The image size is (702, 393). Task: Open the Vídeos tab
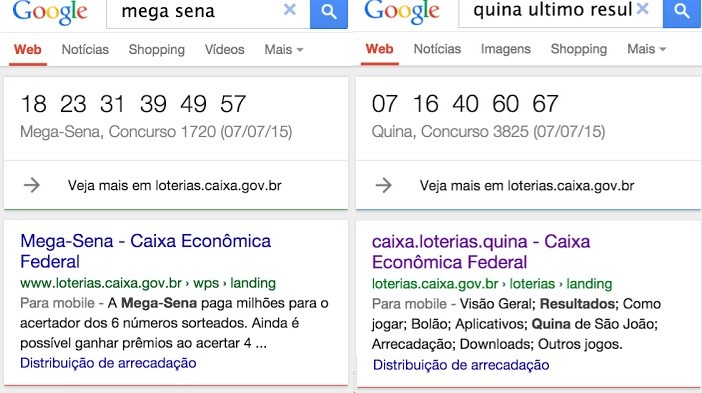[224, 50]
